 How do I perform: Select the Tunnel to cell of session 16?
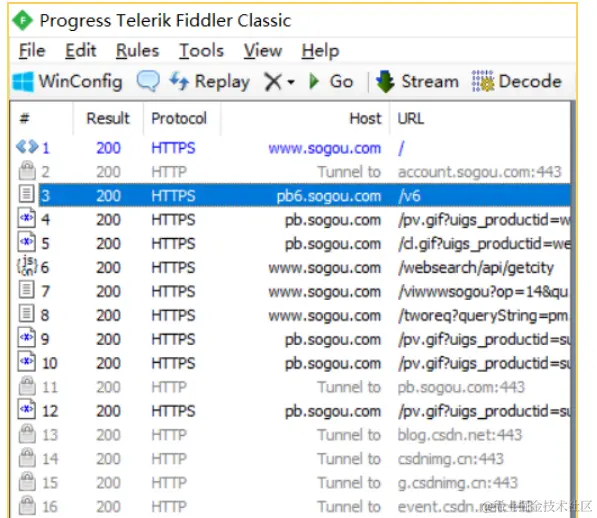tap(349, 507)
